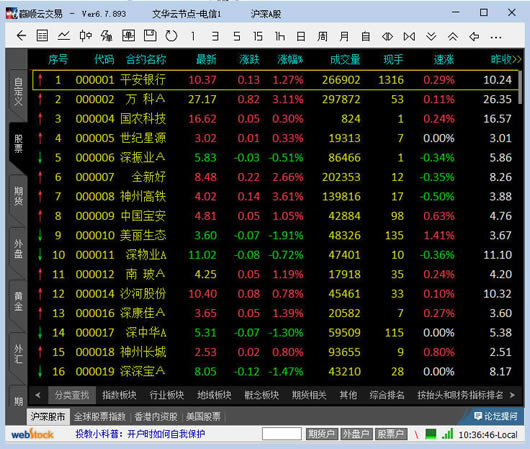
Task: Switch to 外盘 sidebar tab
Action: pyautogui.click(x=18, y=249)
